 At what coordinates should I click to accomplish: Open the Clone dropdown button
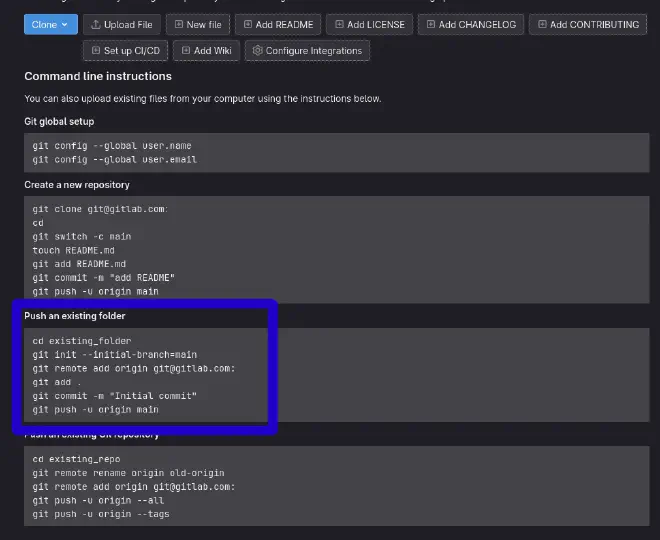(x=51, y=24)
